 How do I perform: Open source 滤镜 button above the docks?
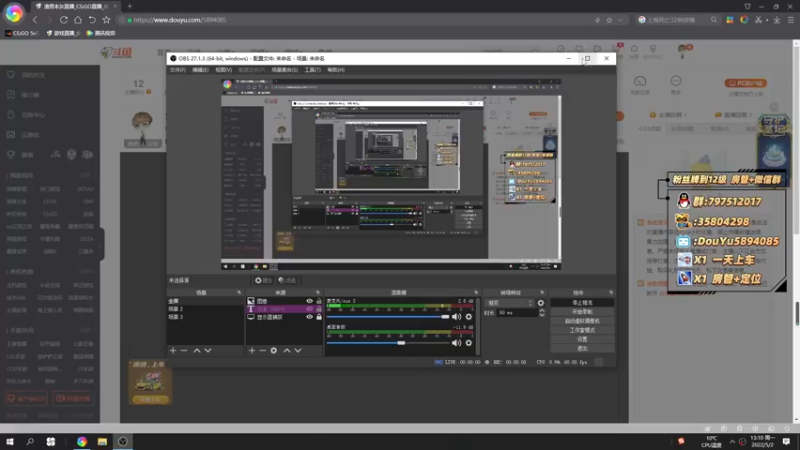[x=287, y=280]
